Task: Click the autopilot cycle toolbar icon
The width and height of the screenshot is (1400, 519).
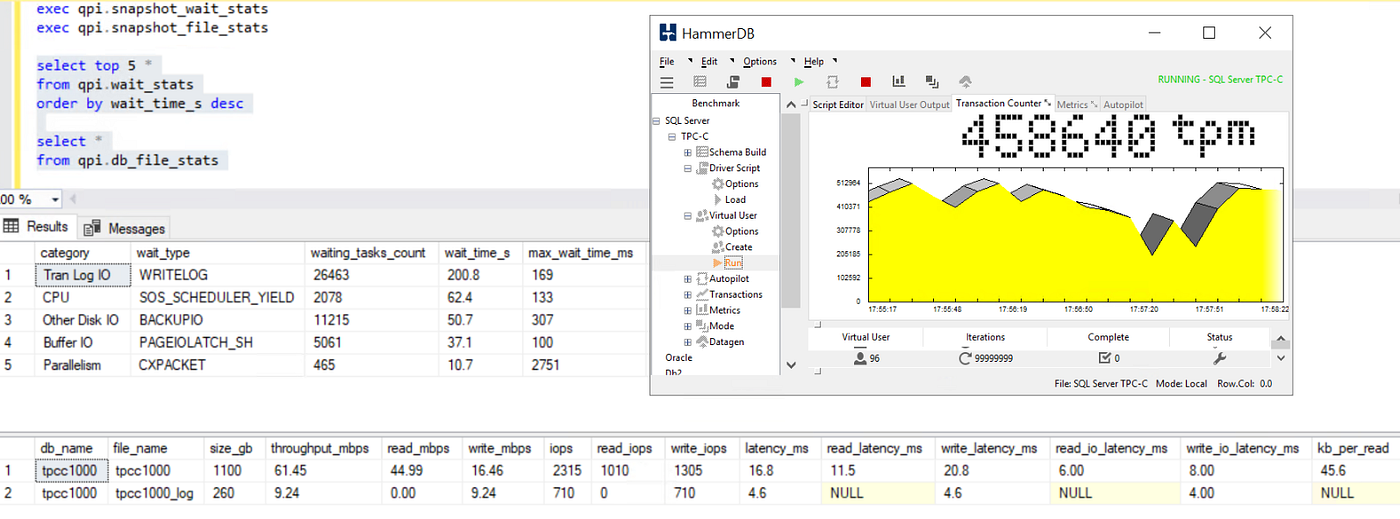Action: [832, 82]
